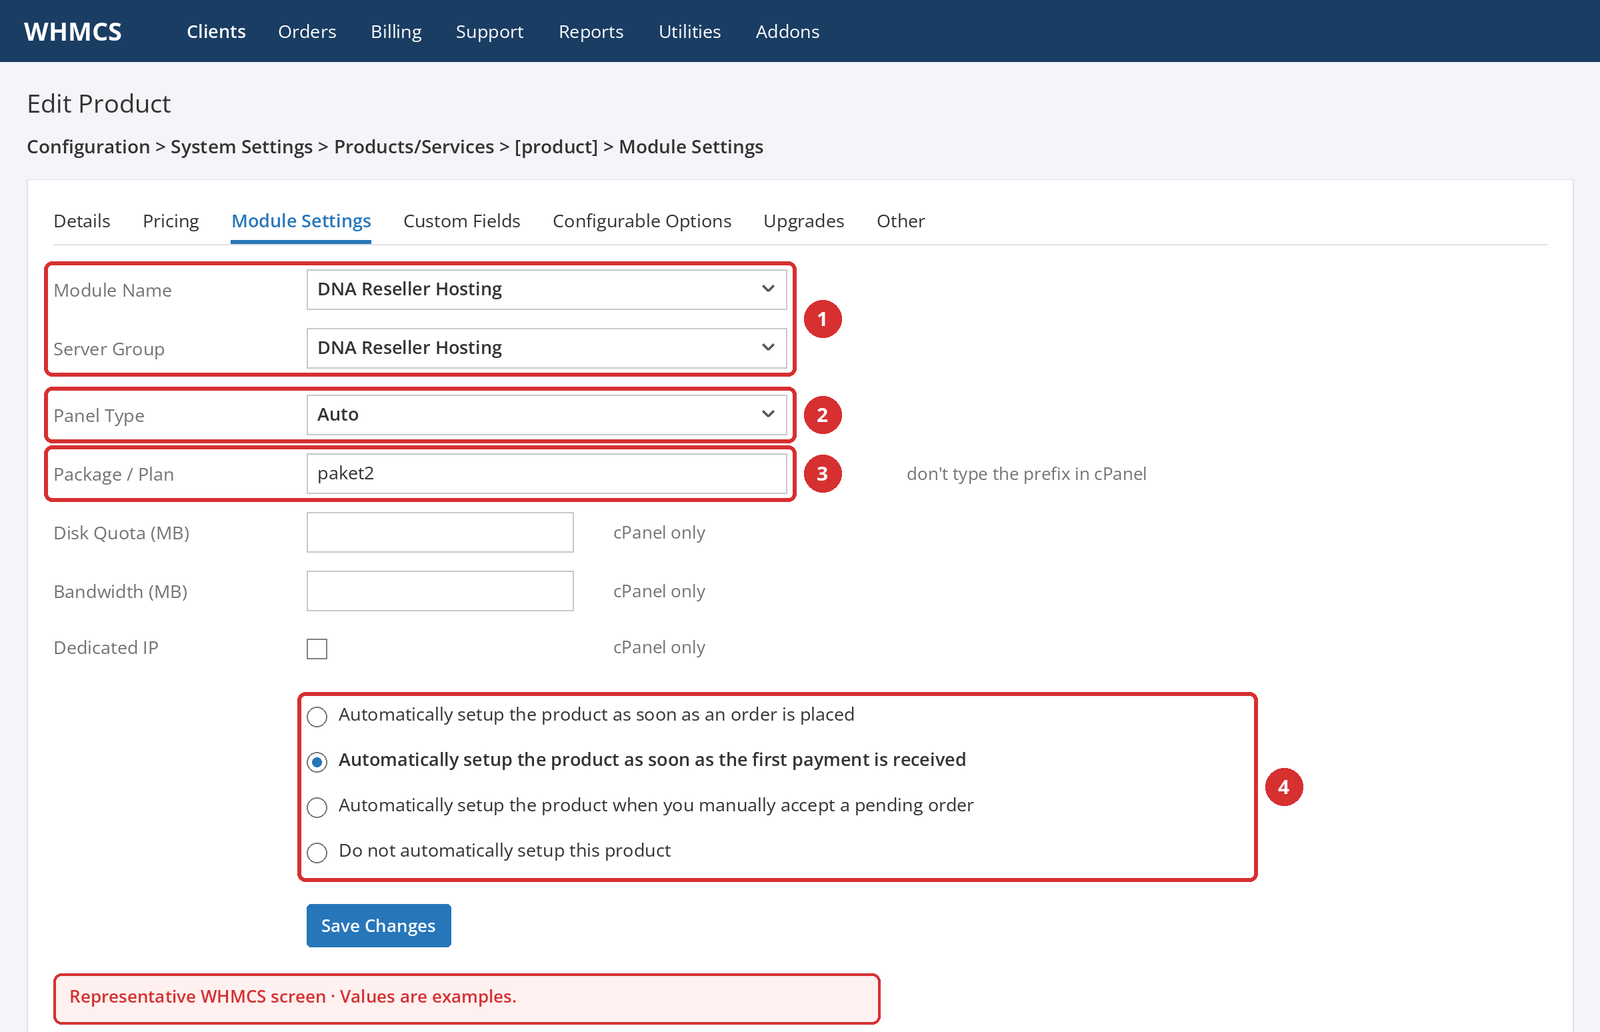Select setup as soon as order is placed
This screenshot has width=1600, height=1032.
coord(317,717)
